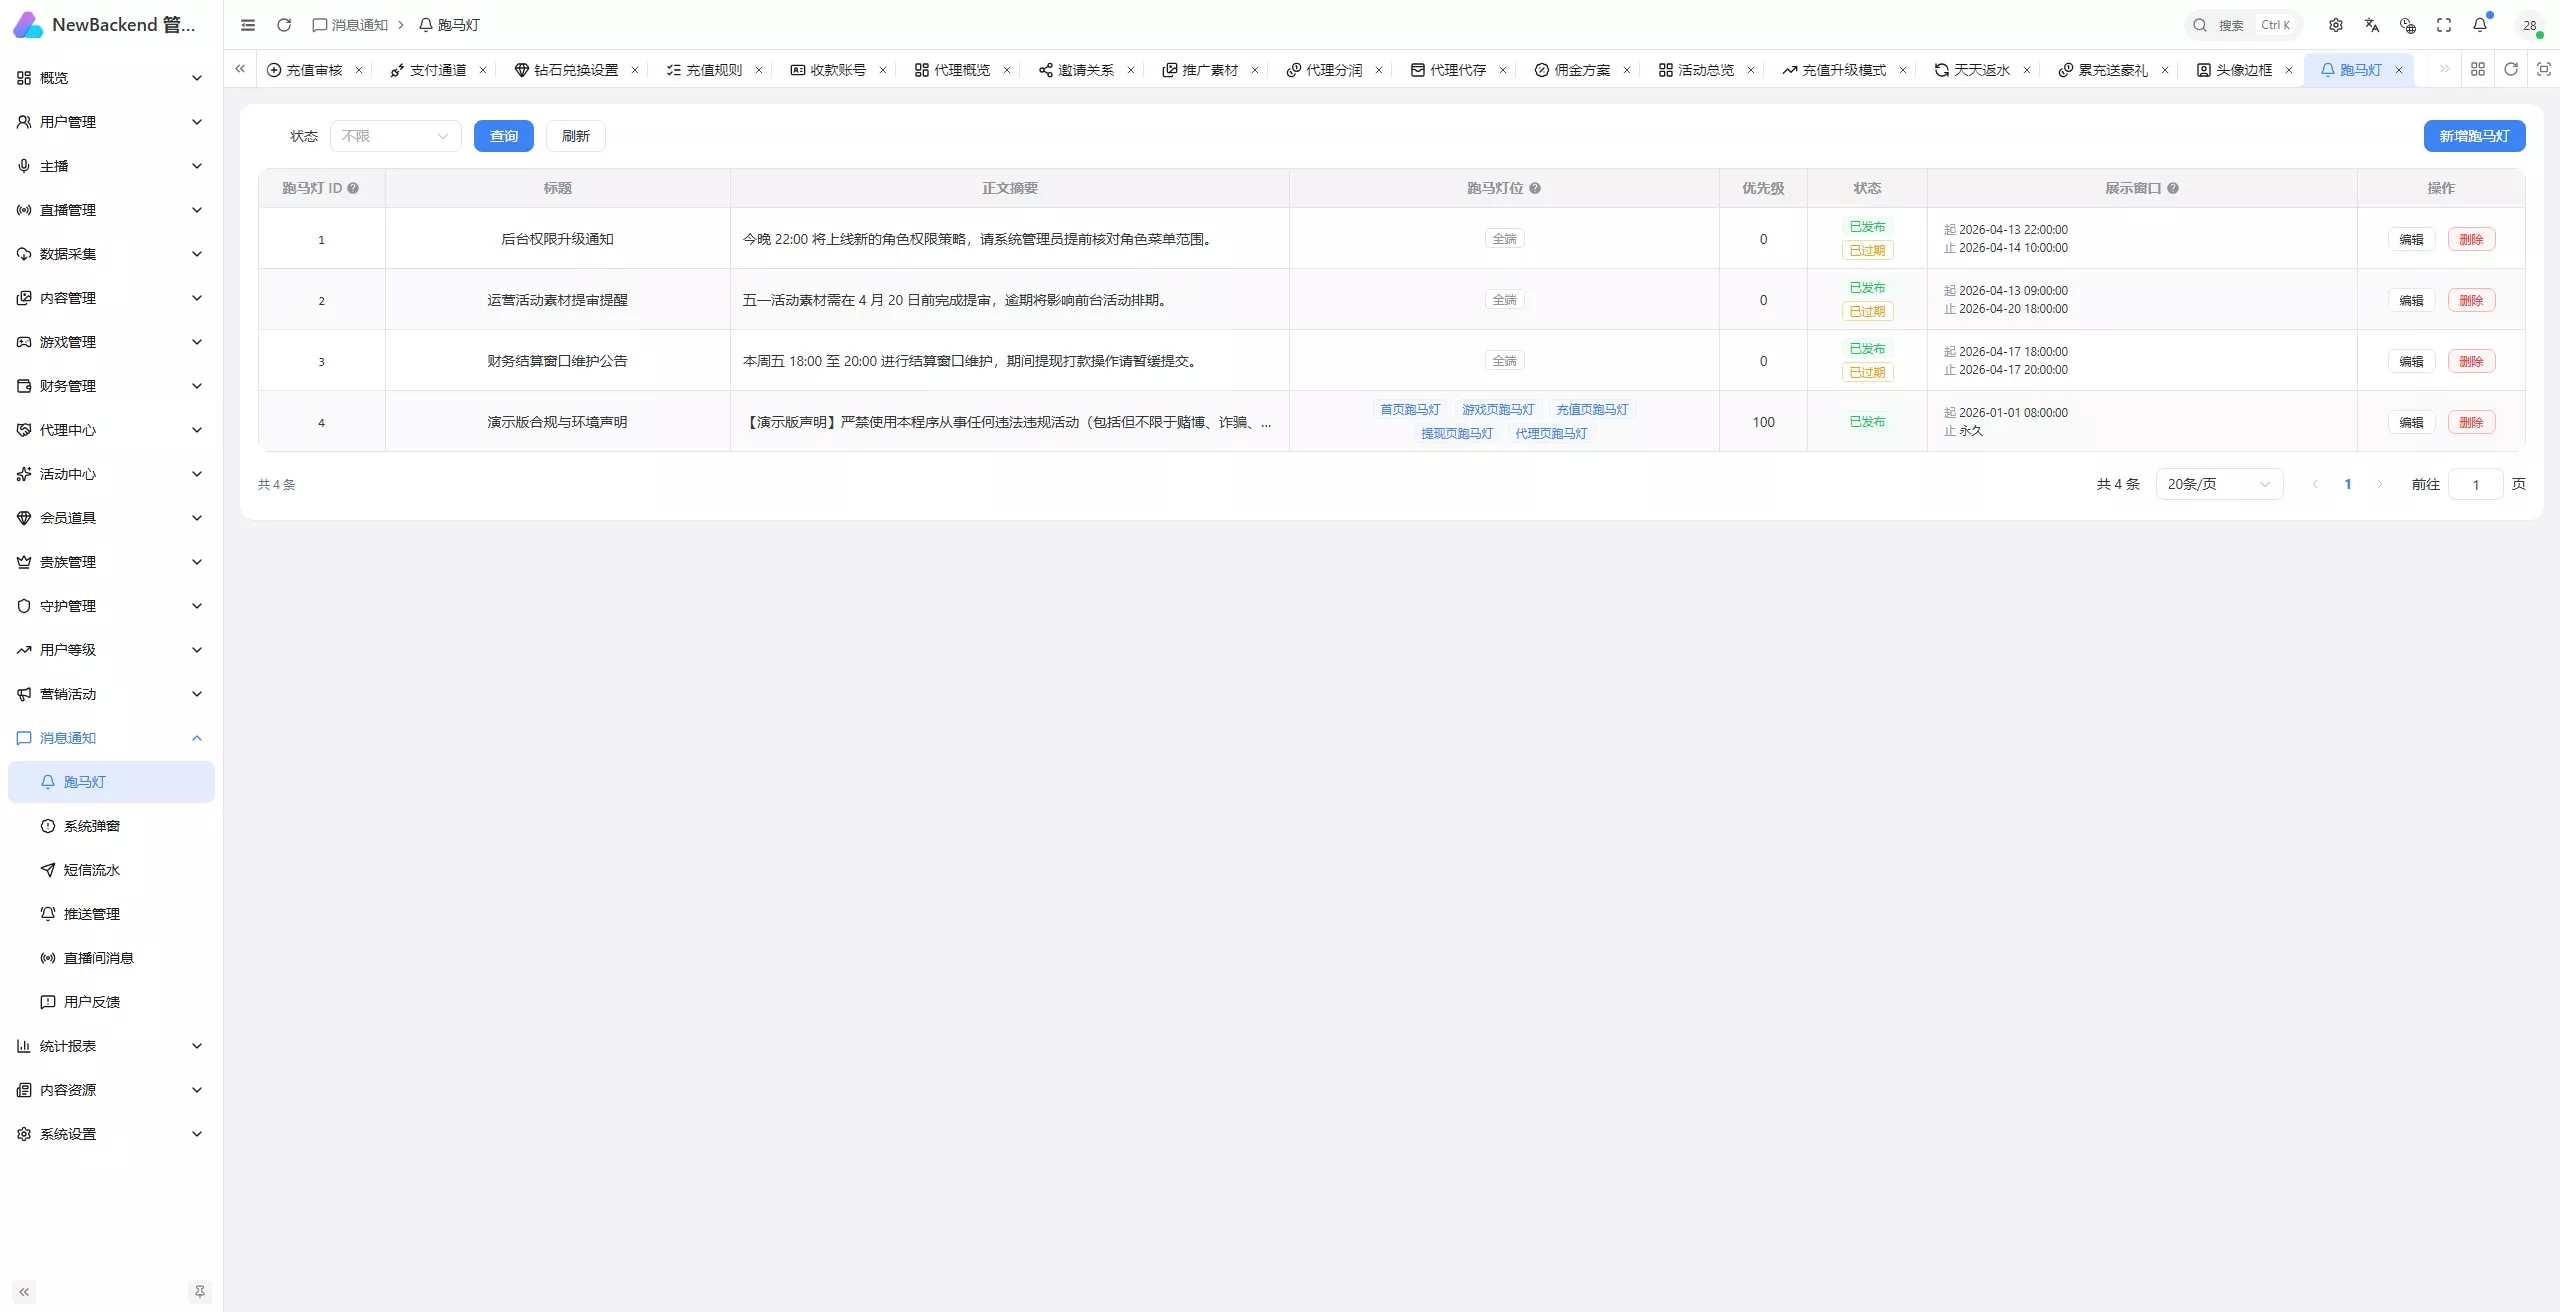Open the user avatar labeled 28
The image size is (2560, 1312).
[2530, 25]
